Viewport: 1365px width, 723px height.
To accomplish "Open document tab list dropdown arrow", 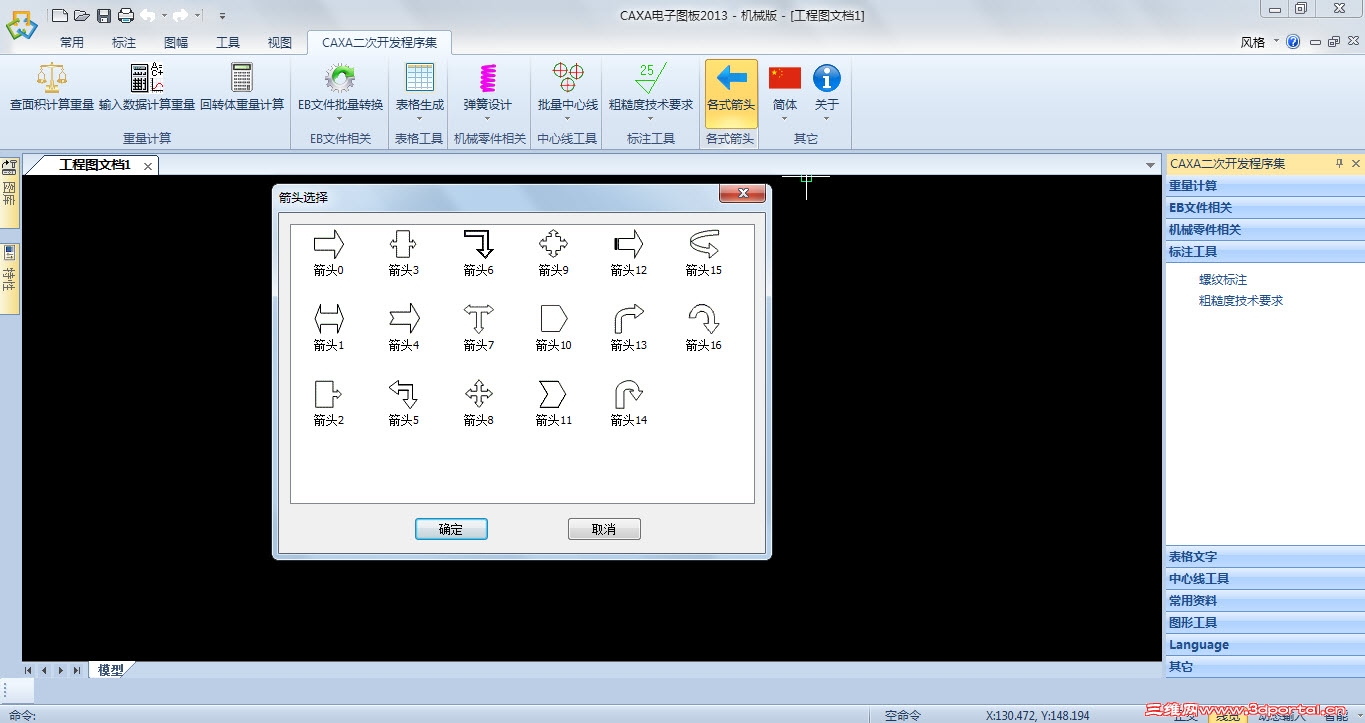I will pyautogui.click(x=1150, y=165).
